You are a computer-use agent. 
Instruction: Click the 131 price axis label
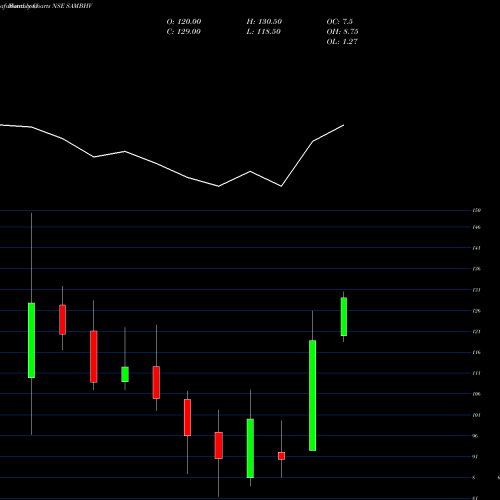click(476, 290)
